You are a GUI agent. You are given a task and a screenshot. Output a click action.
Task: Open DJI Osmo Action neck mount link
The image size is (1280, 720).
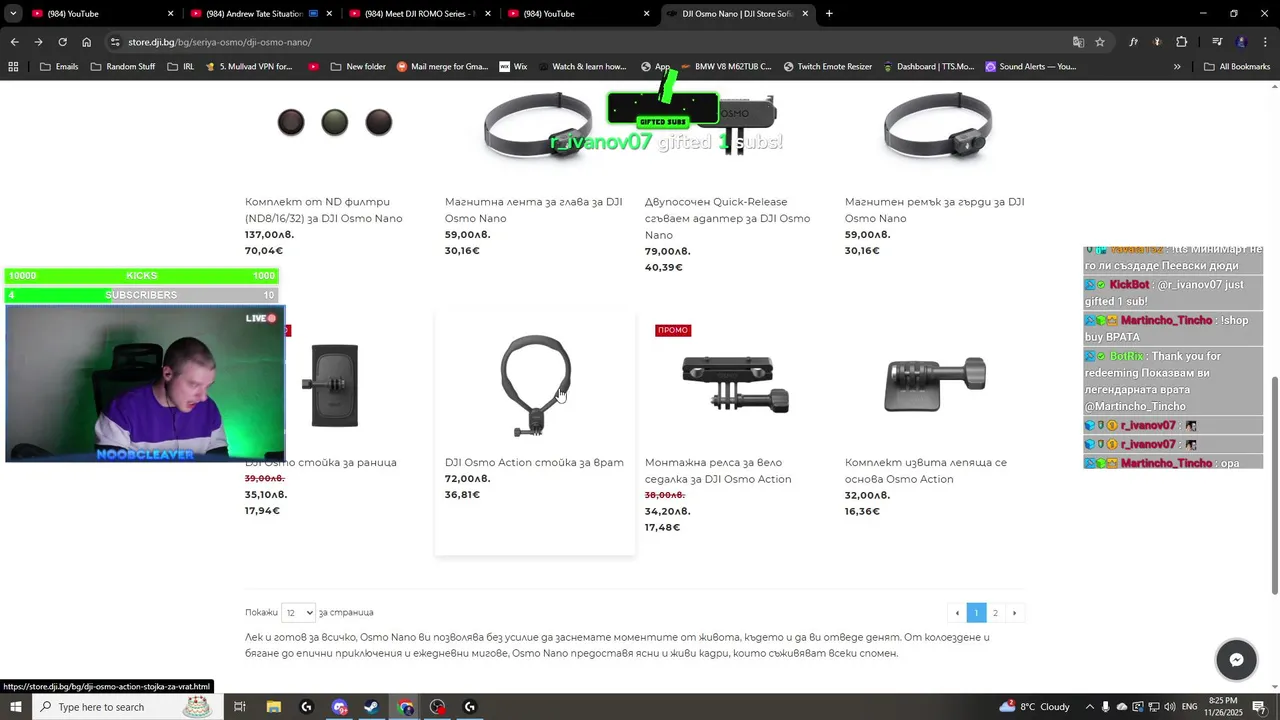click(x=534, y=463)
